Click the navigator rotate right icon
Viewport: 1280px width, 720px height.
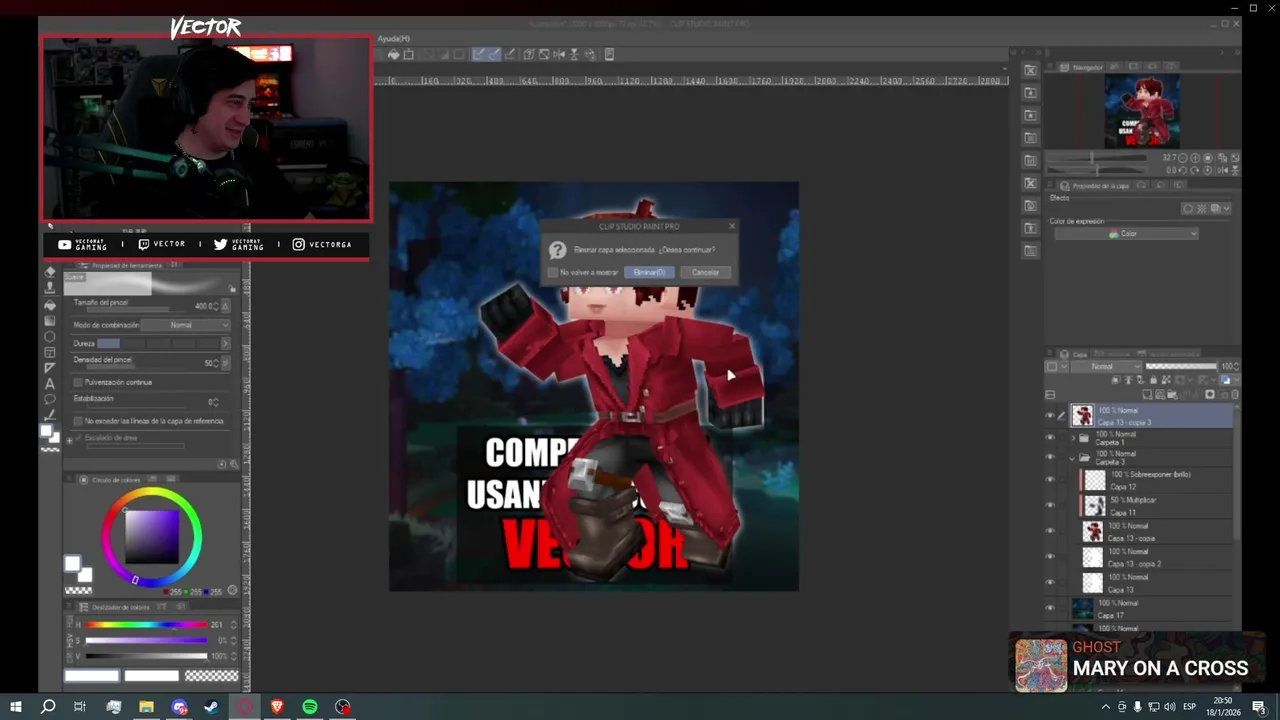1195,170
